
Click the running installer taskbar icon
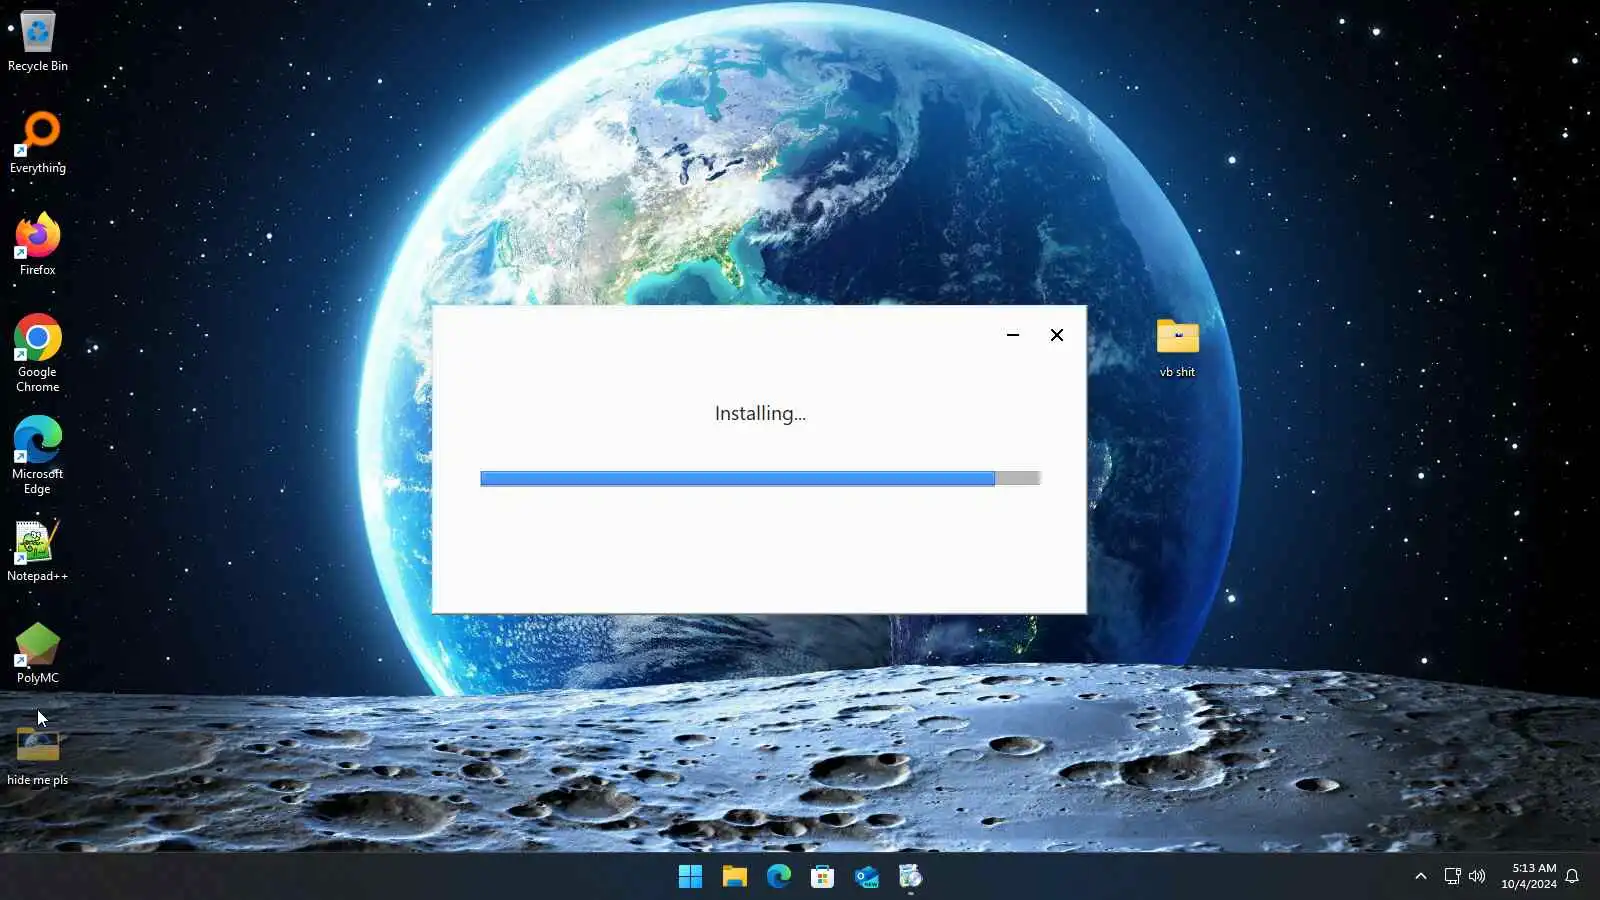coord(910,877)
